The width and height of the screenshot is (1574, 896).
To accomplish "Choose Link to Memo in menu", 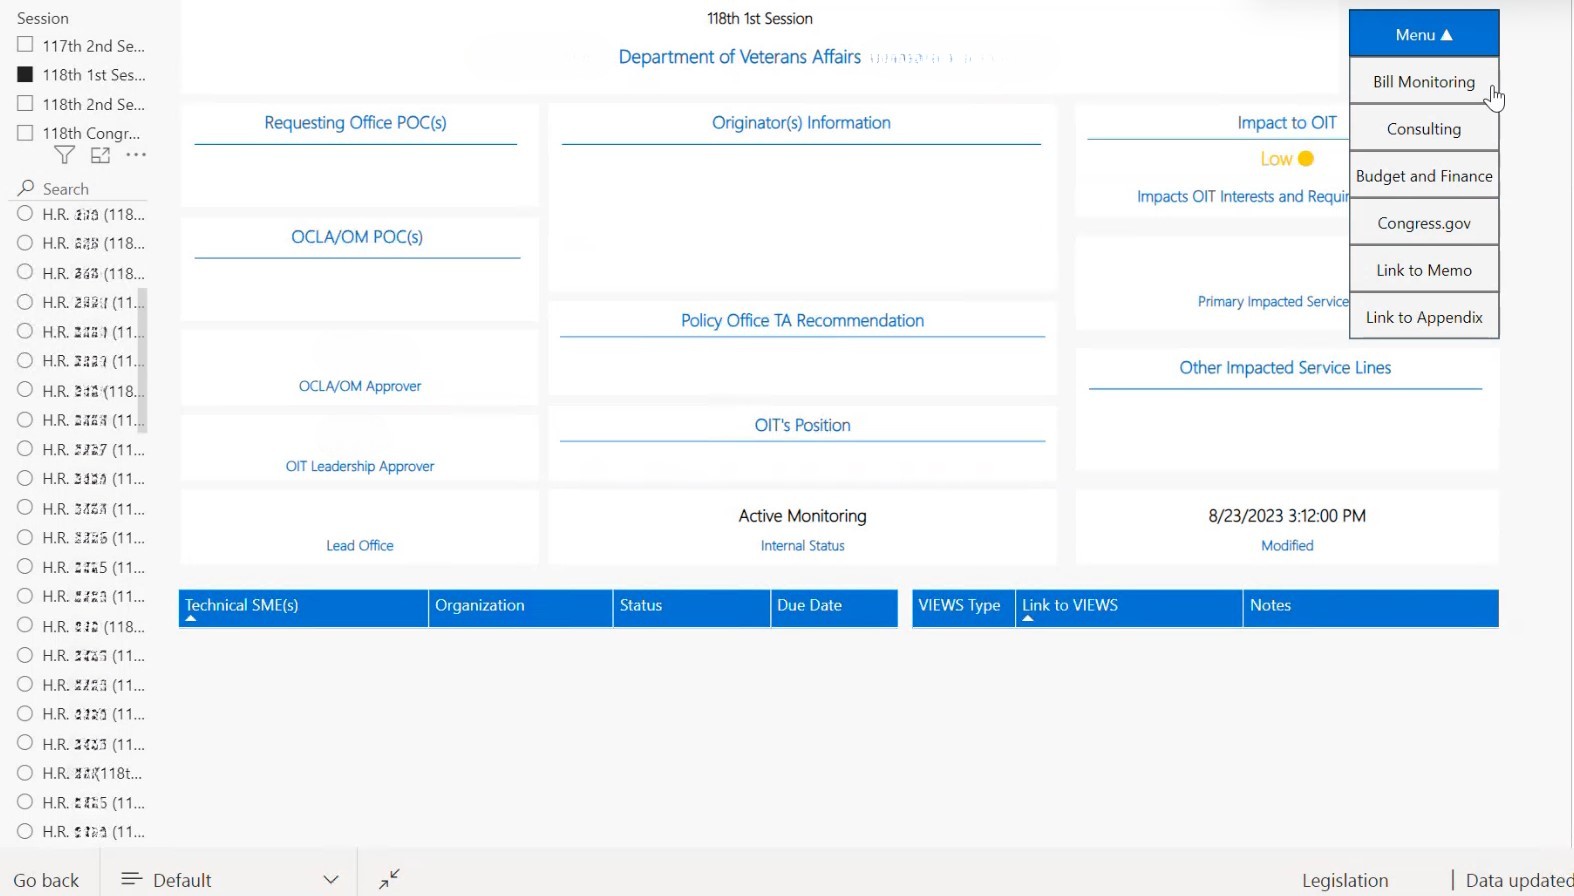I will (x=1424, y=269).
